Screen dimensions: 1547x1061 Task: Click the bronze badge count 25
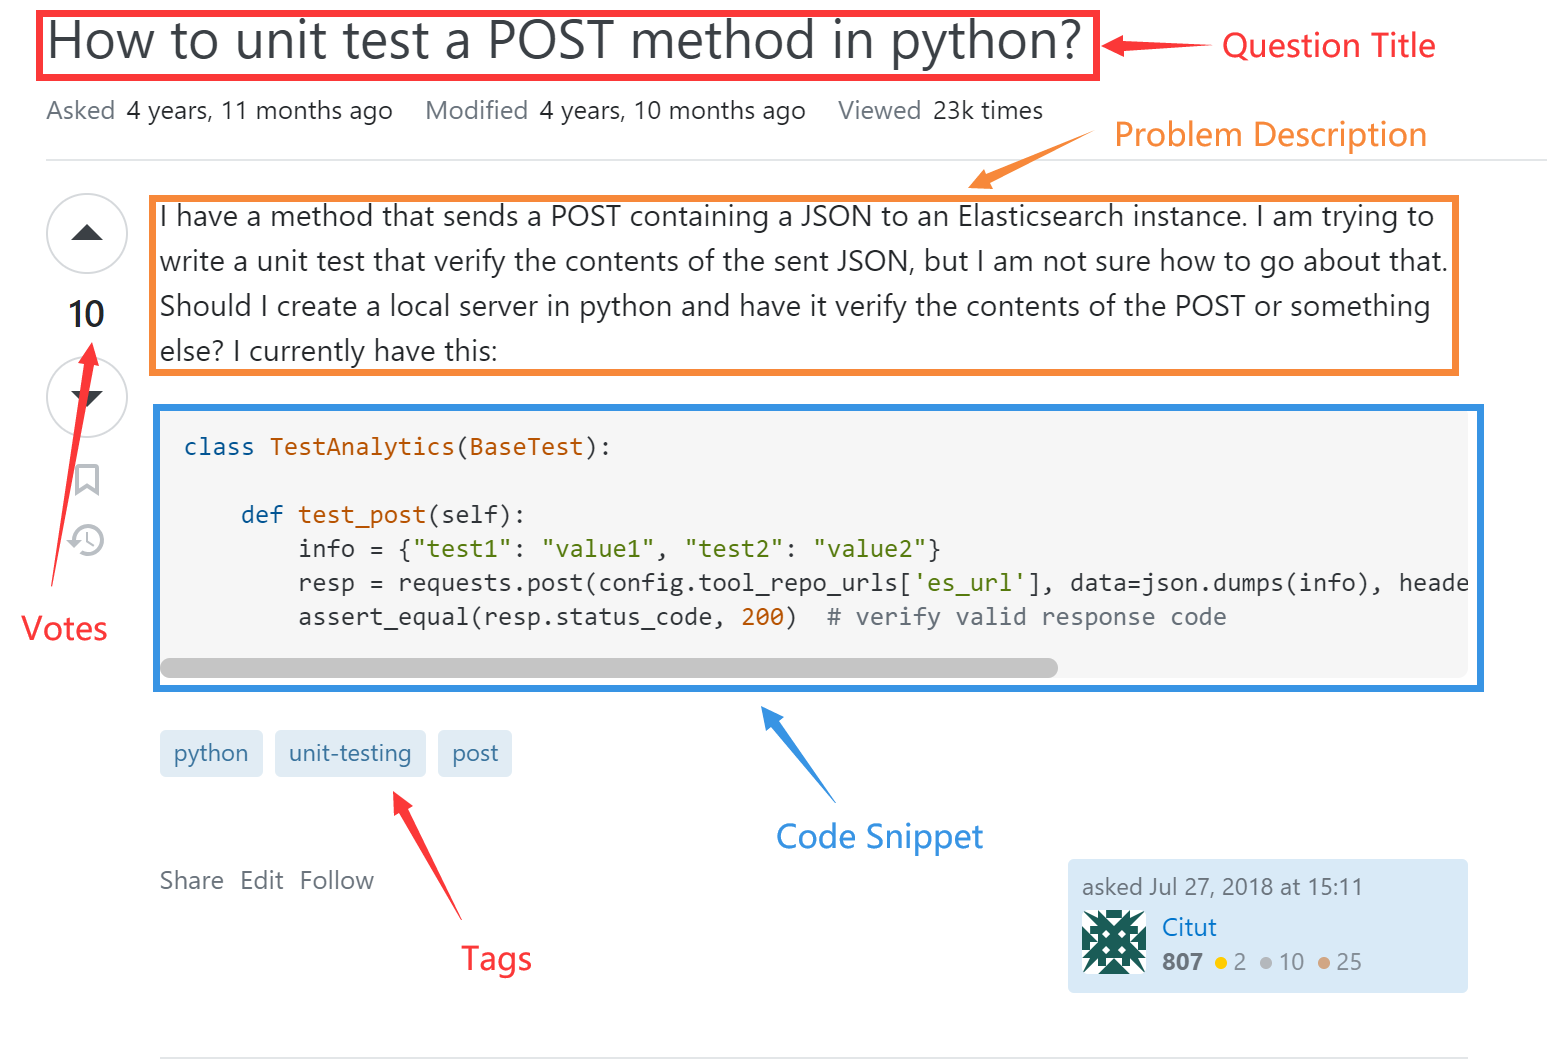pyautogui.click(x=1349, y=962)
